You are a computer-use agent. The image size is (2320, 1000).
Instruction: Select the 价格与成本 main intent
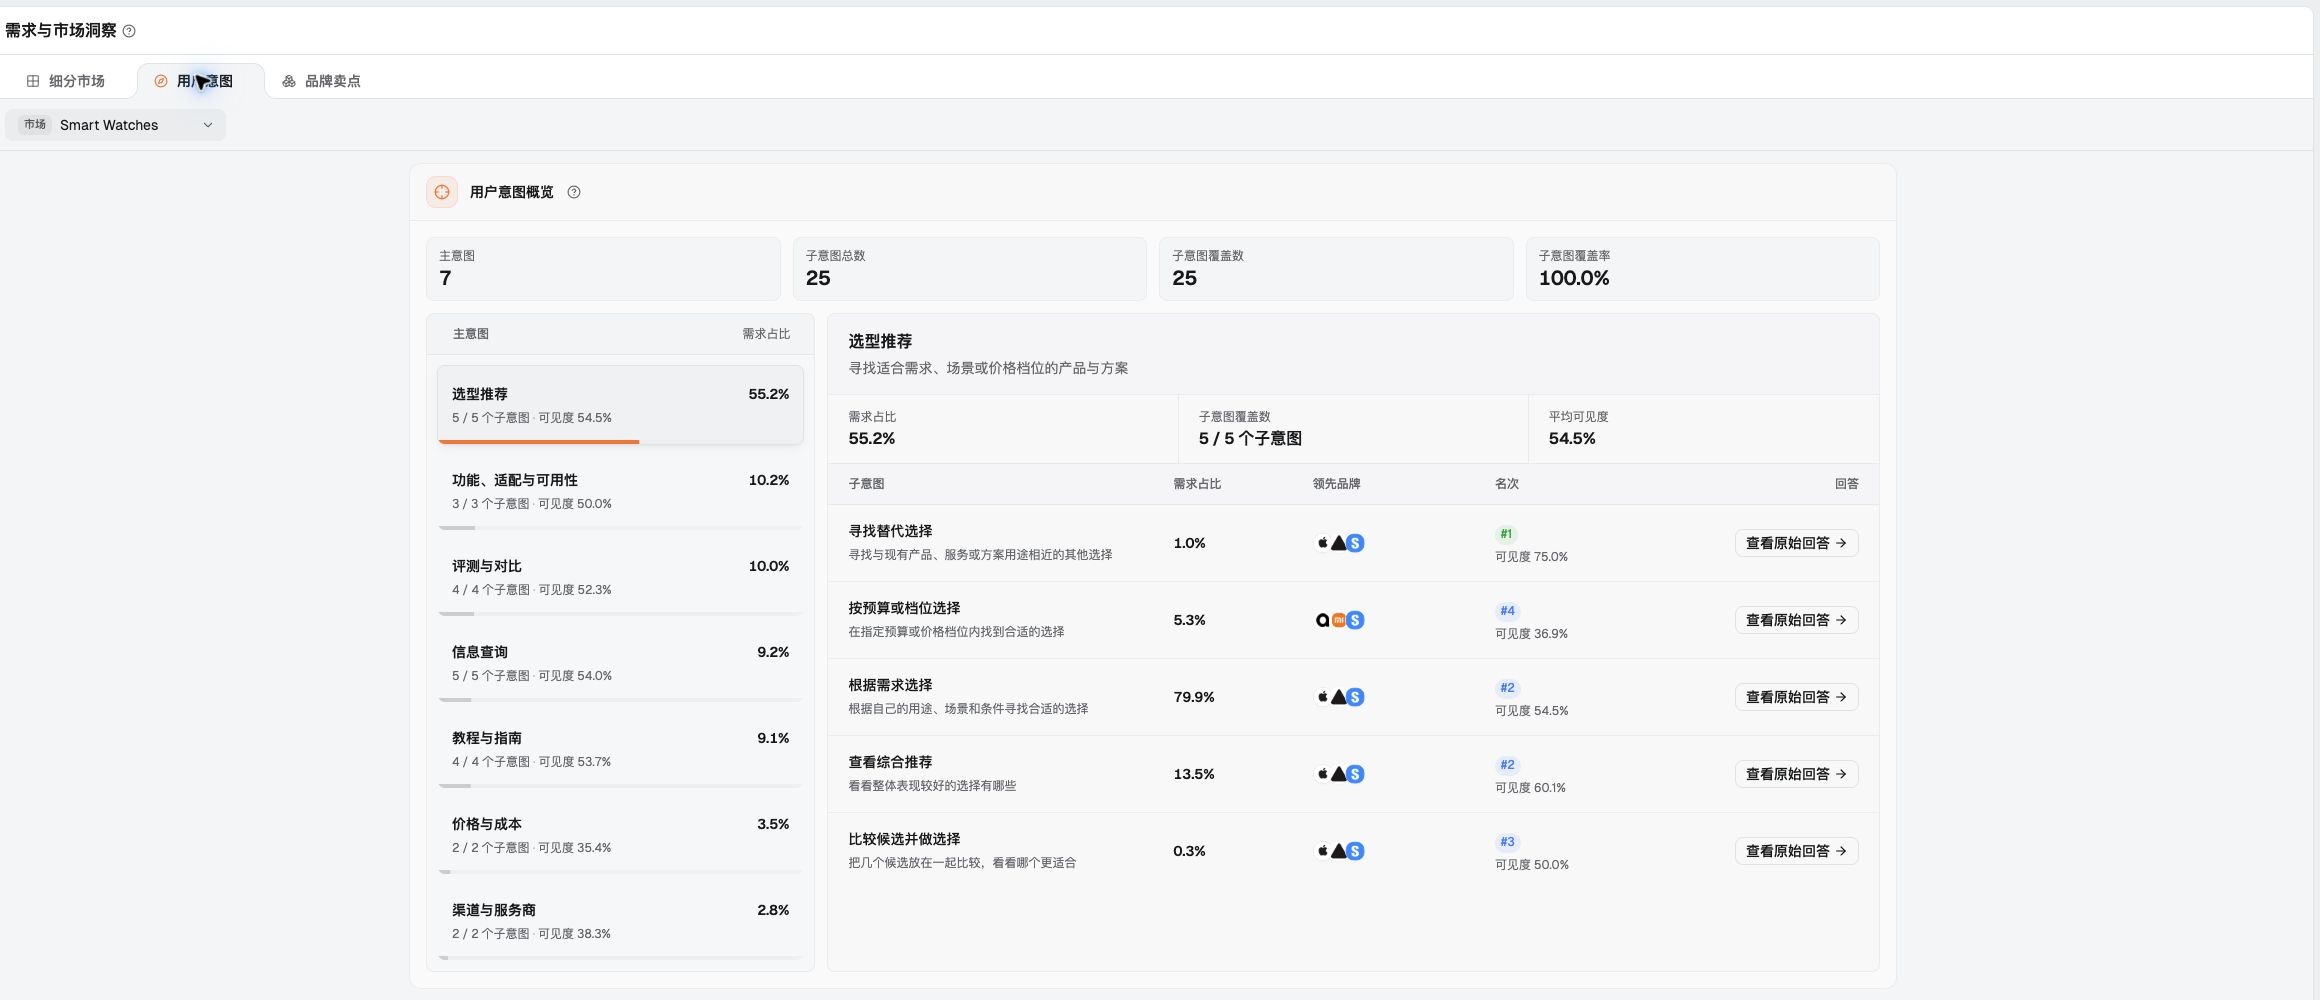point(620,835)
